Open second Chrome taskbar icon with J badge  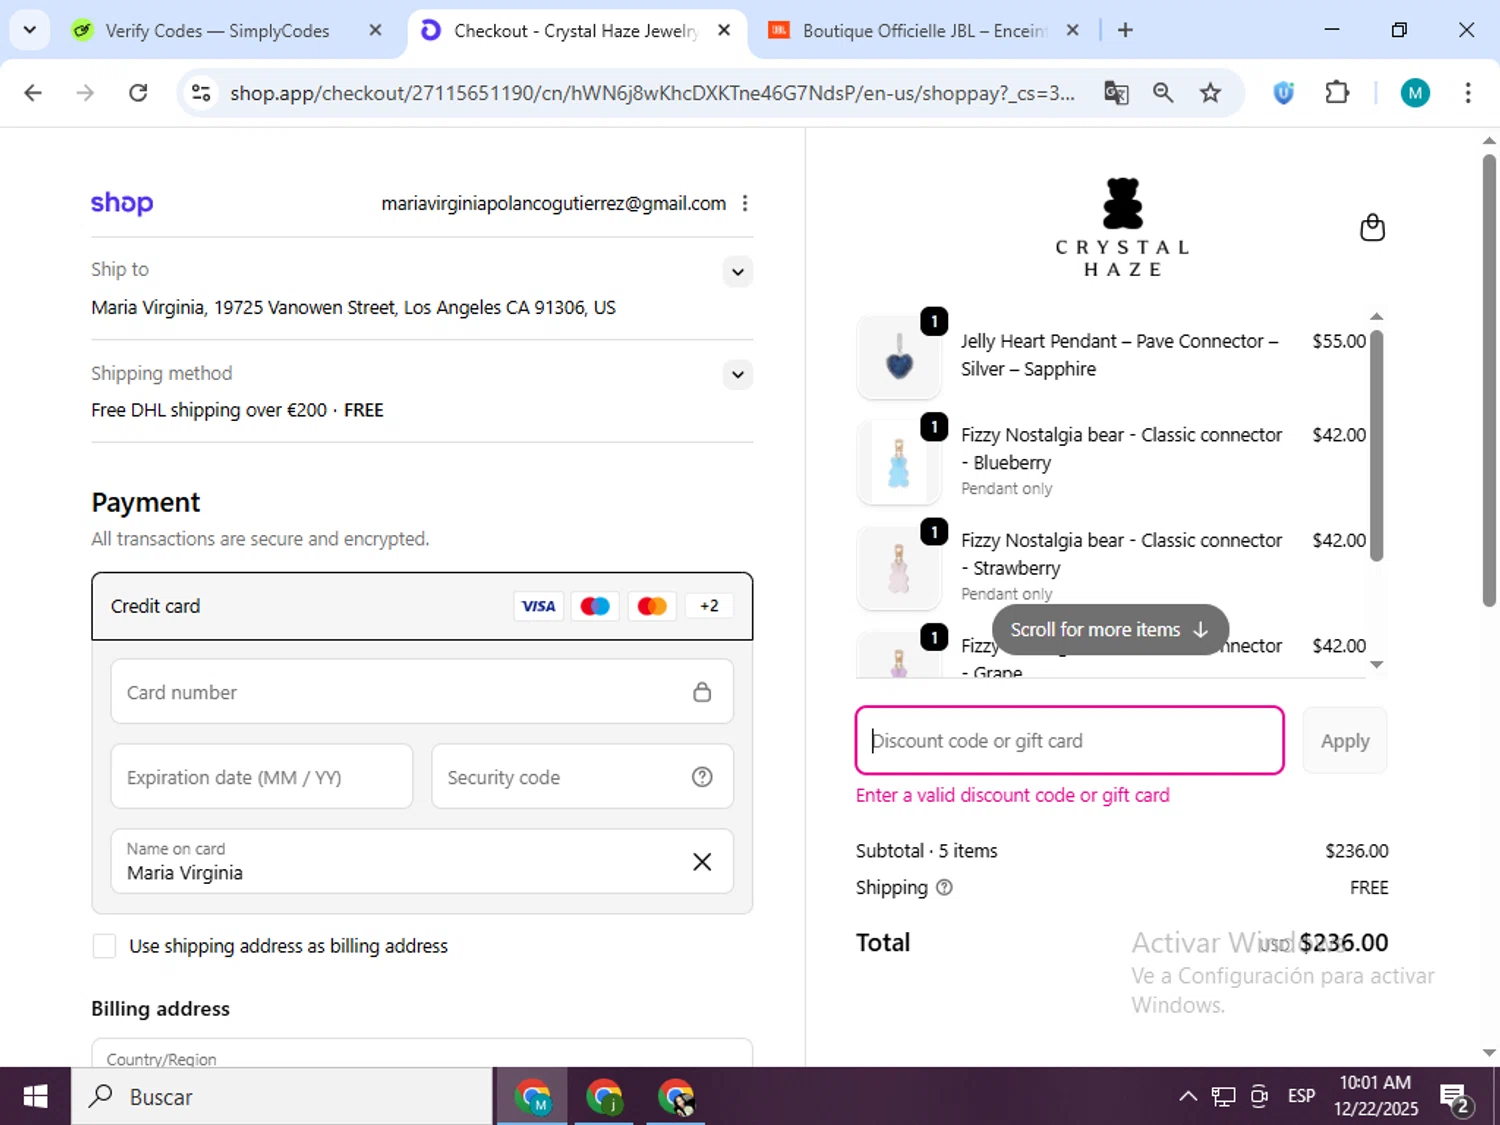[604, 1097]
